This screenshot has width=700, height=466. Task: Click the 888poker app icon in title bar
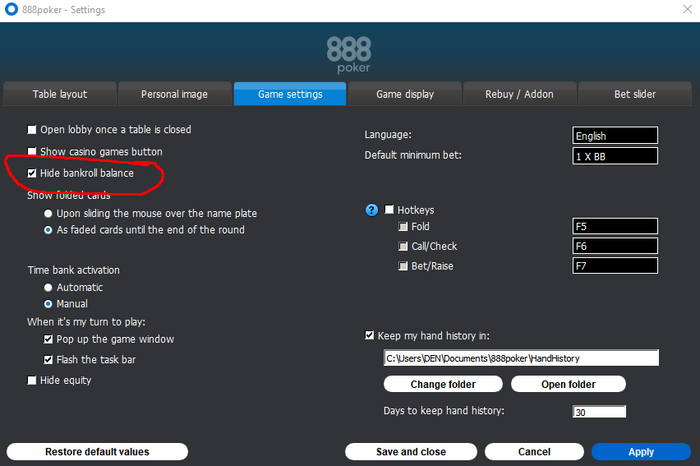click(11, 8)
